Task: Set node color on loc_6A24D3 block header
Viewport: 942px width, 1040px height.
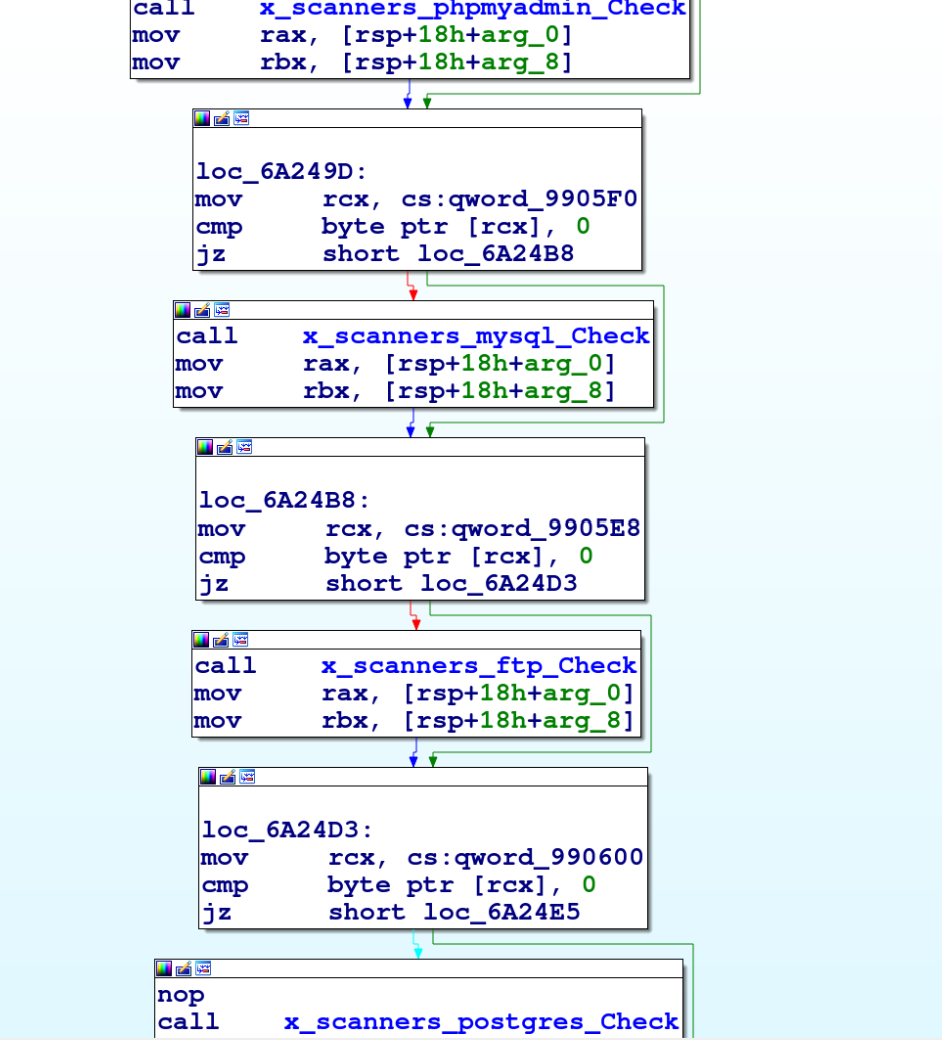Action: (208, 777)
